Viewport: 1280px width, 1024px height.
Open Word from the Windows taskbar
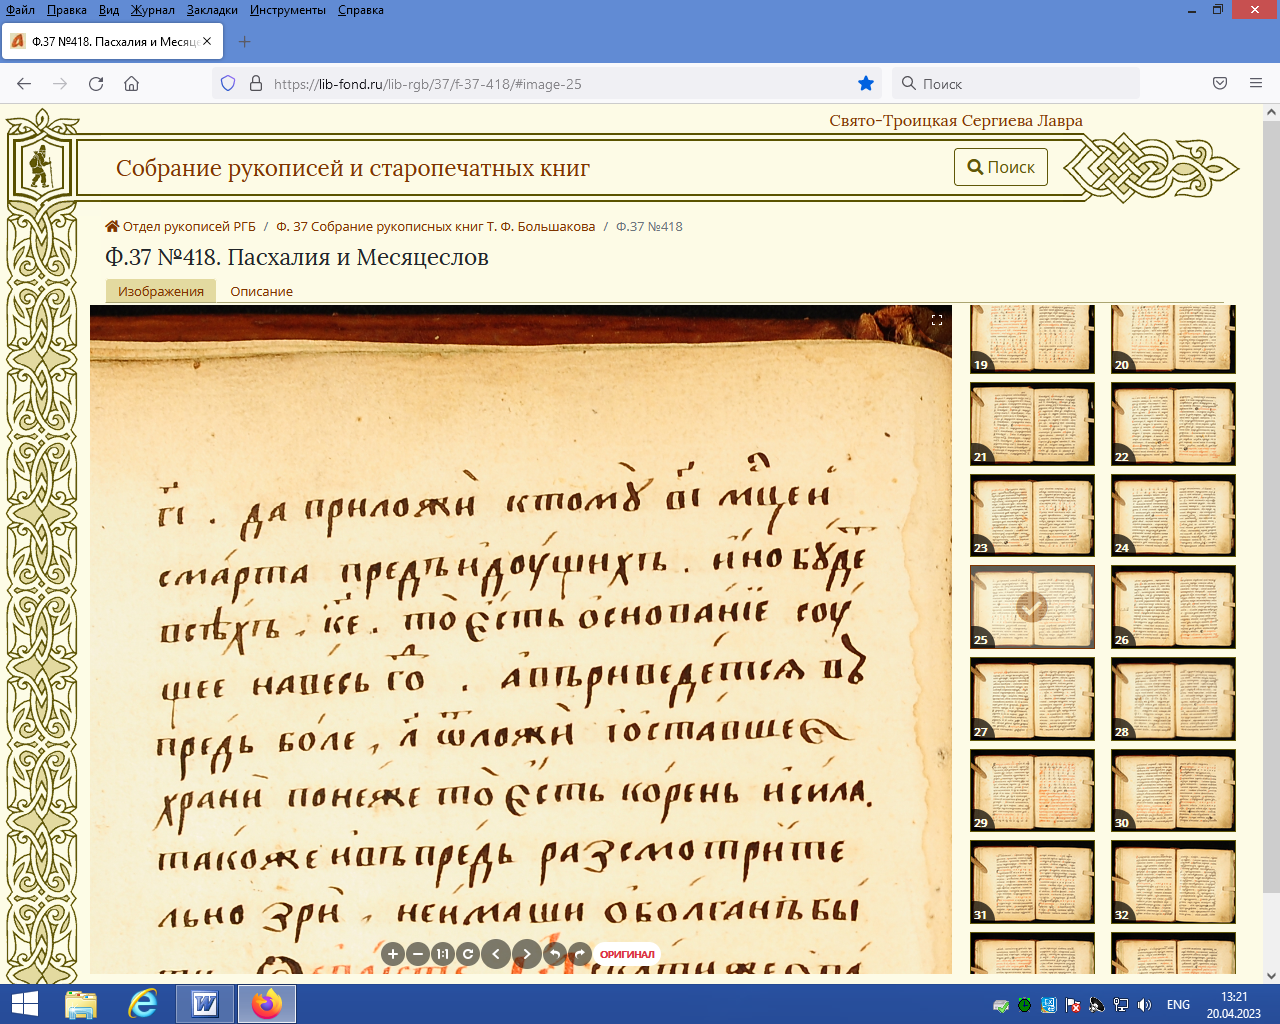click(x=205, y=1004)
